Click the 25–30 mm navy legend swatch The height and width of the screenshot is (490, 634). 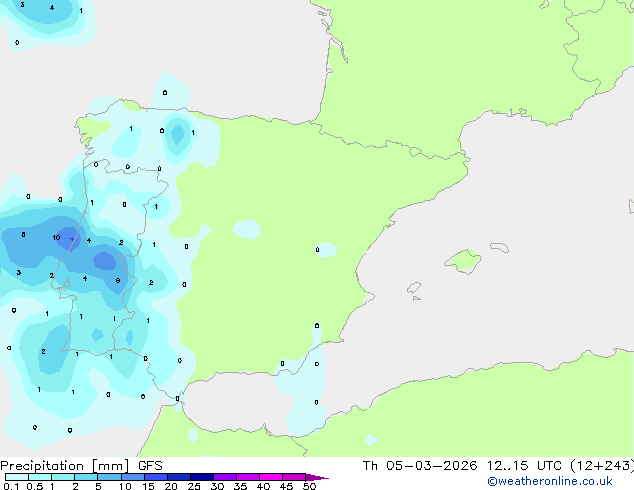click(x=202, y=477)
